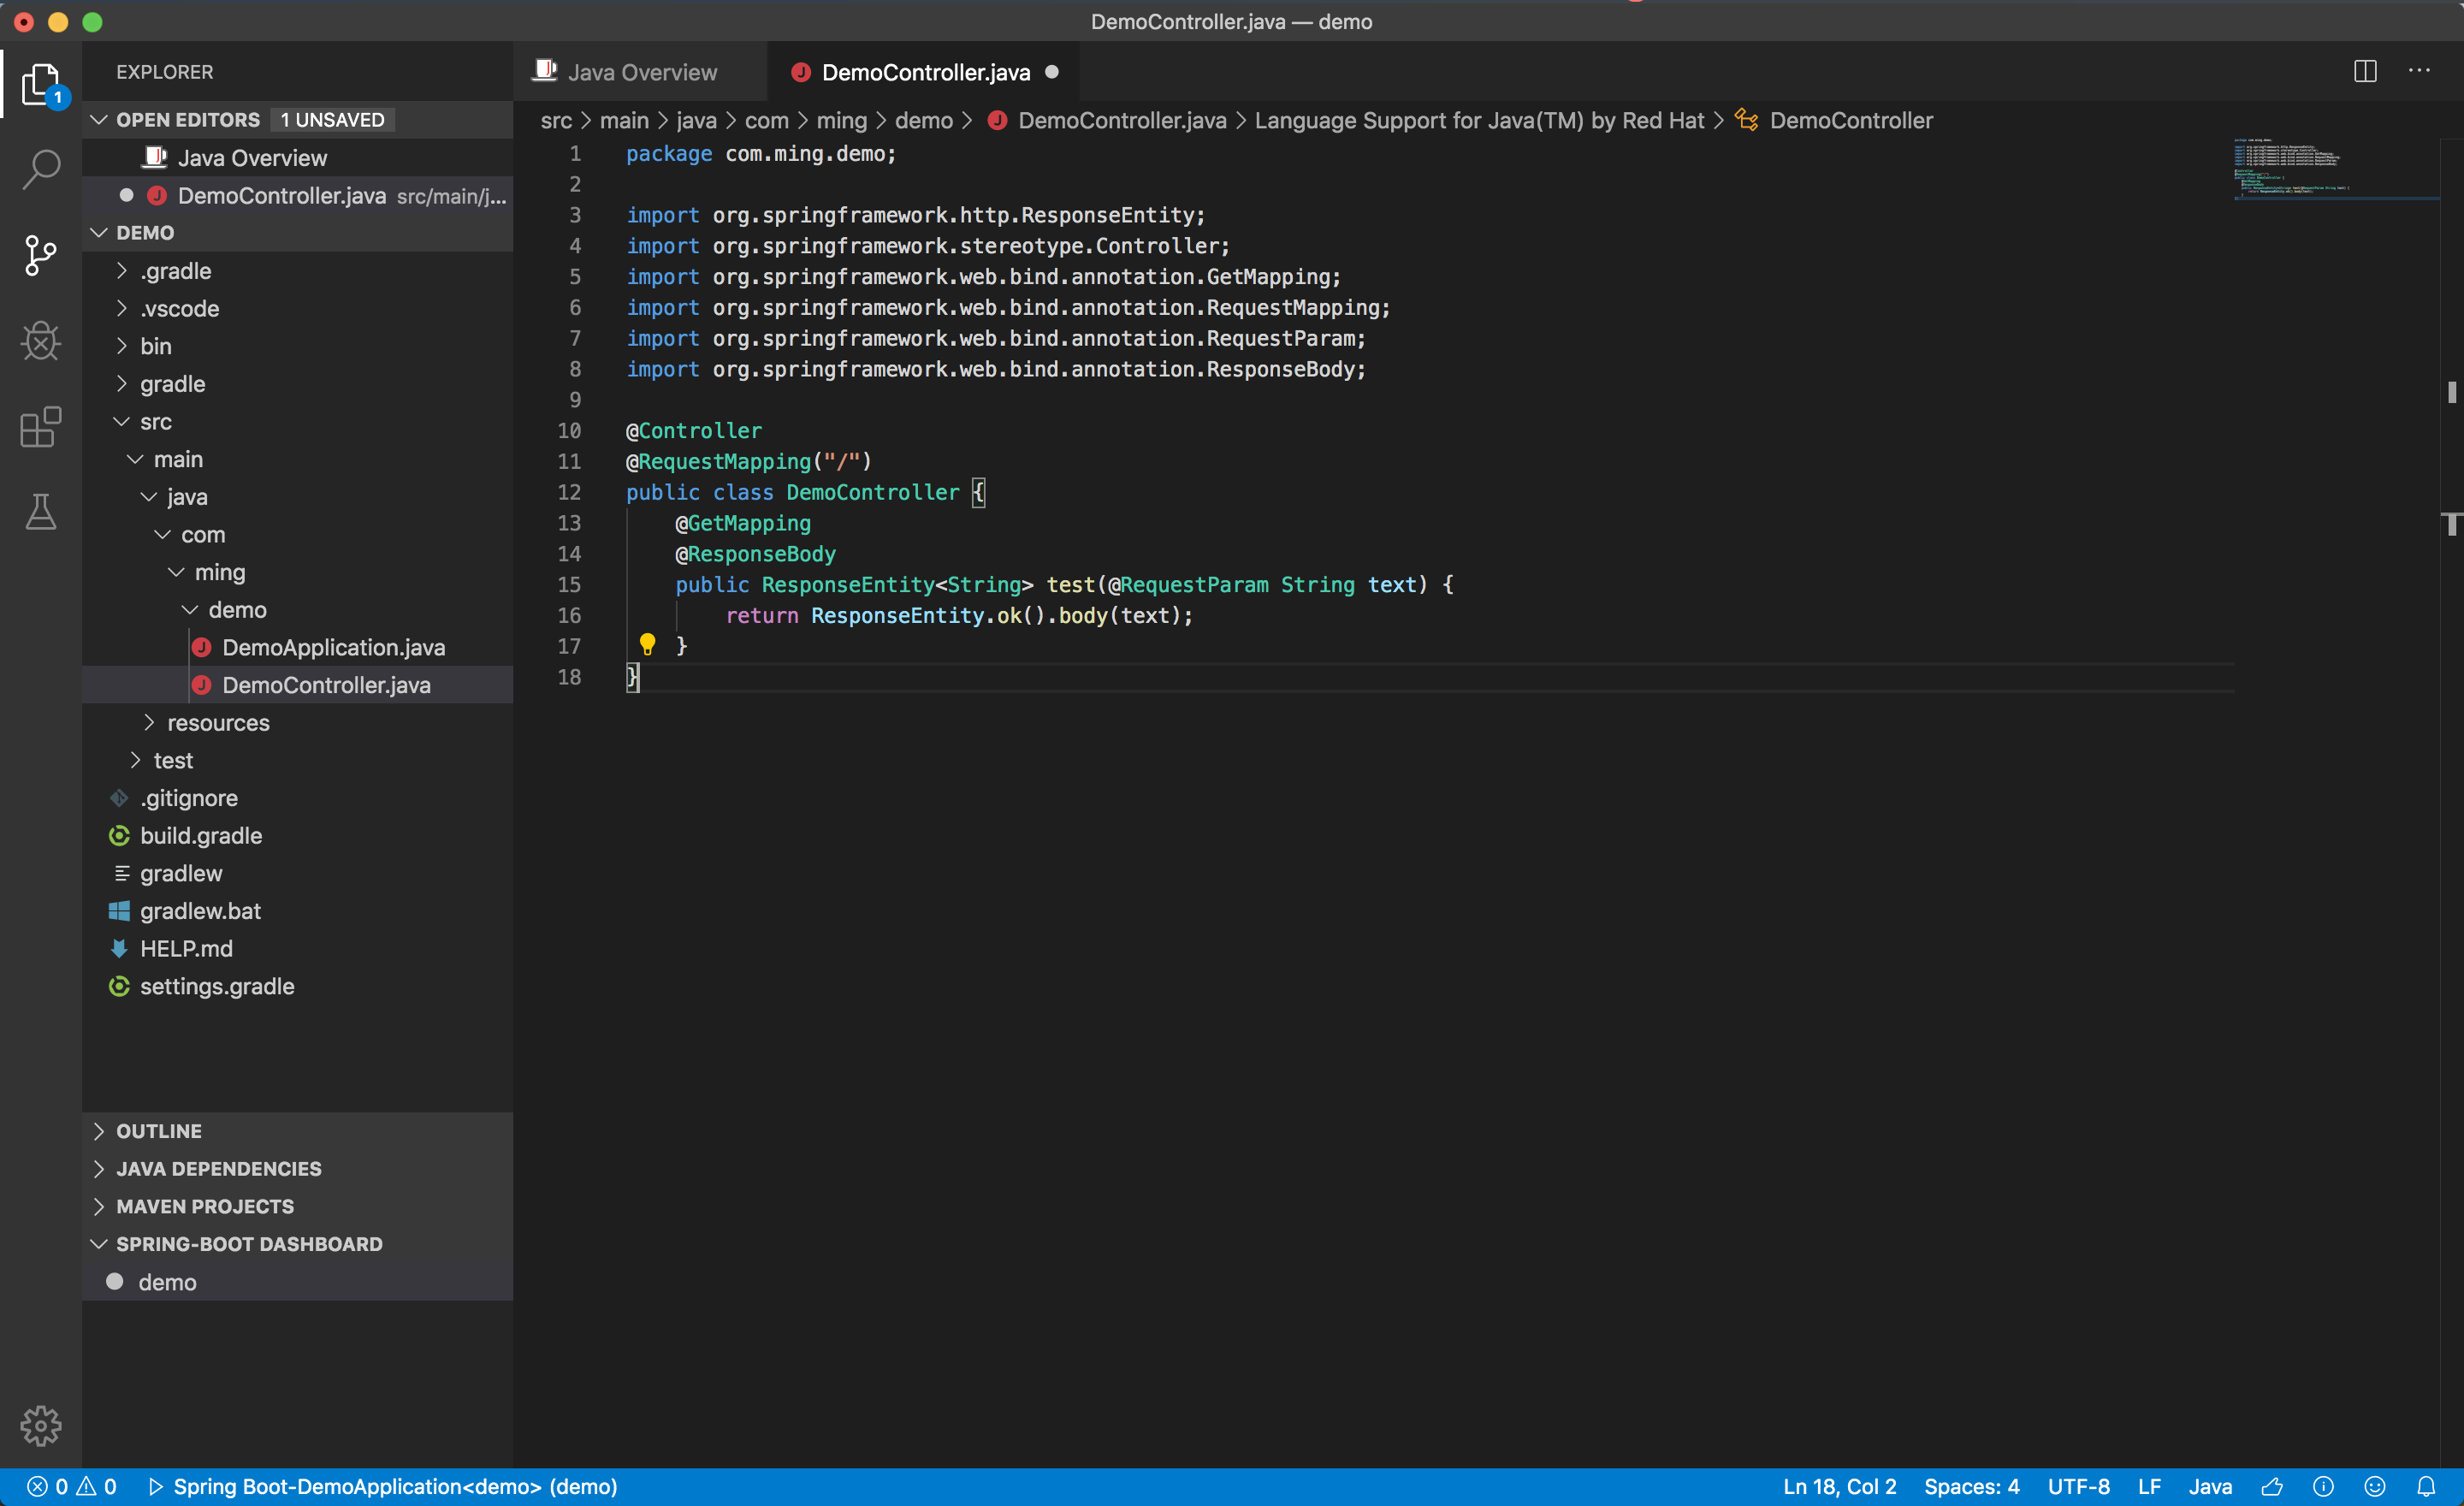Click the HELP.md markdown file icon

[119, 949]
